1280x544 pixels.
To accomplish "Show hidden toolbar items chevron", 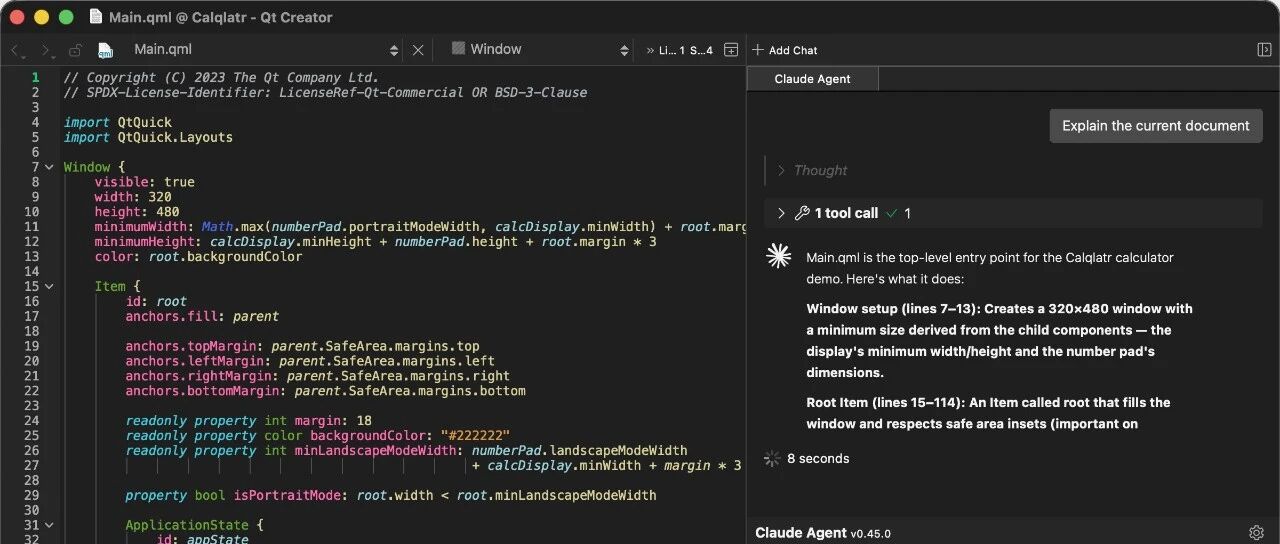I will pyautogui.click(x=650, y=50).
